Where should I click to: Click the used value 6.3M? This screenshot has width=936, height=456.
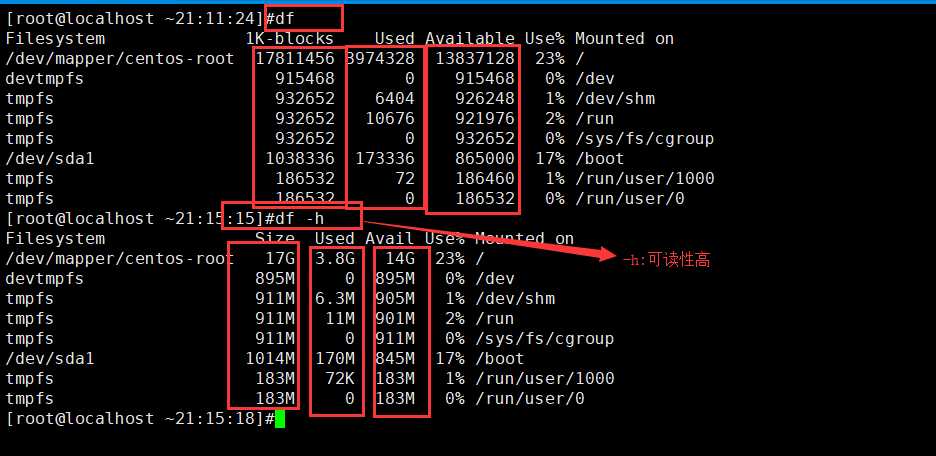point(335,298)
